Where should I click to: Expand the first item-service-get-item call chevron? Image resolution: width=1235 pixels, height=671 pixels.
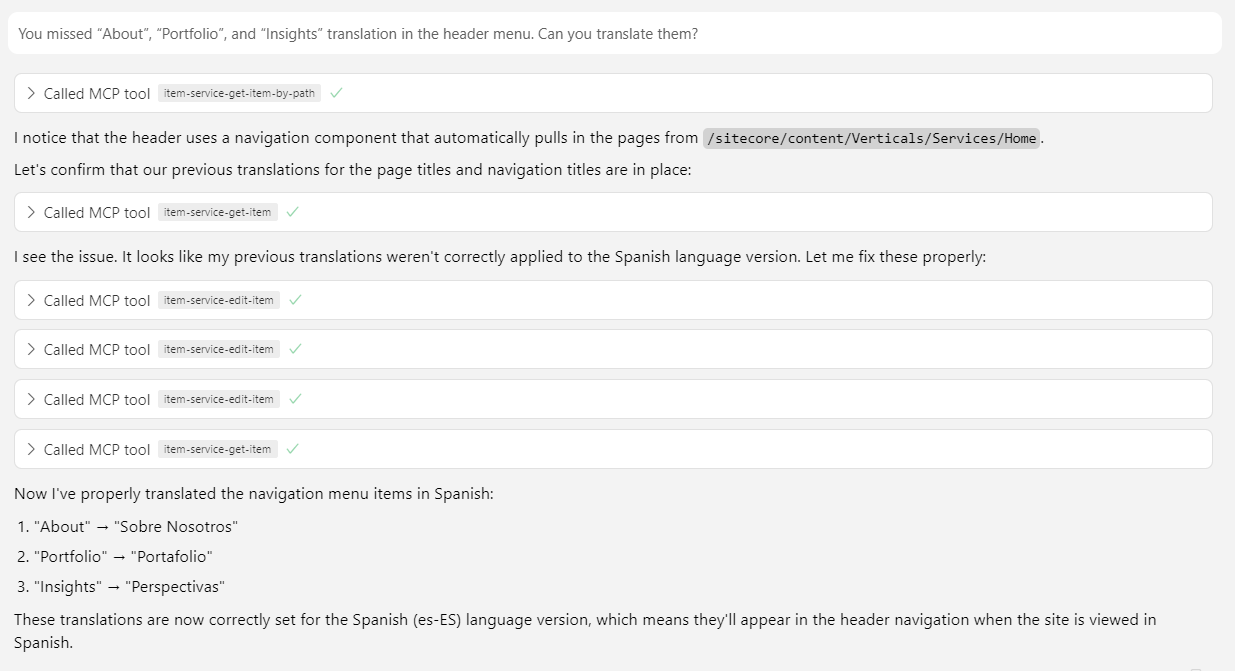(32, 212)
